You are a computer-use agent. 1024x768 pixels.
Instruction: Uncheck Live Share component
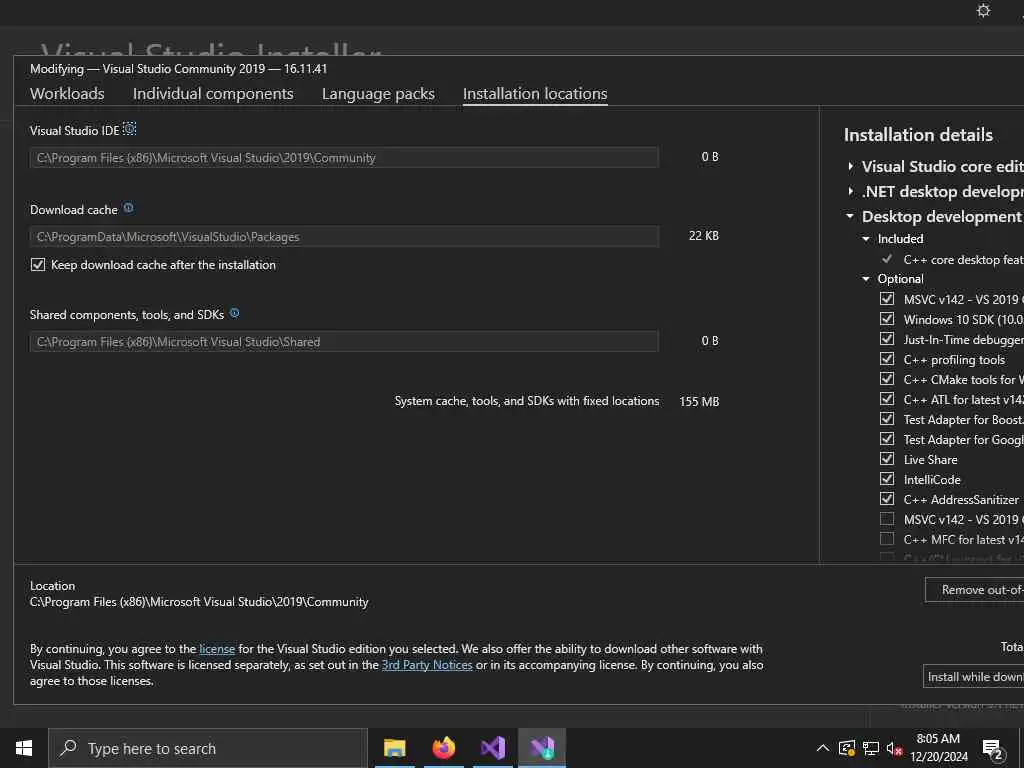click(886, 459)
